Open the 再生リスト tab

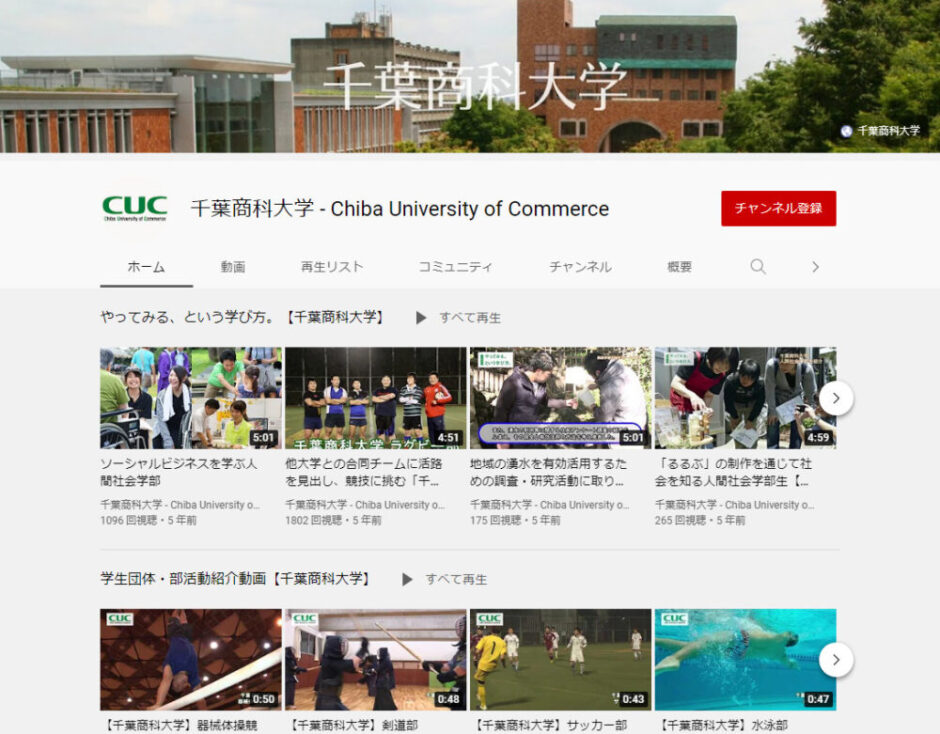(x=332, y=267)
